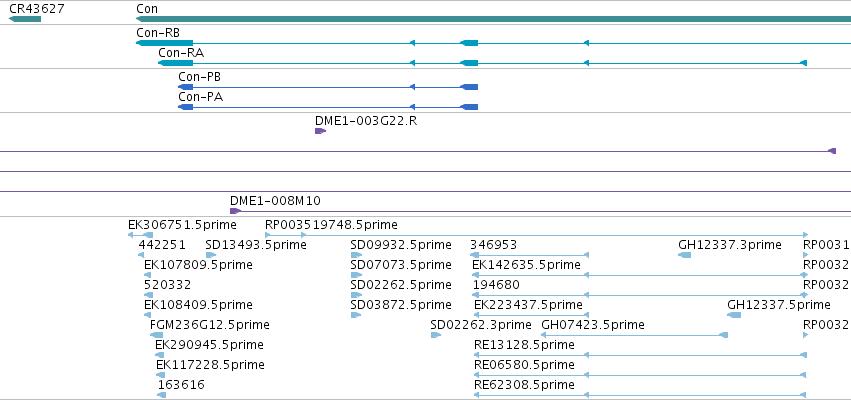Screen dimensions: 851x400
Task: Select RE06580.5prime EST label
Action: (x=524, y=365)
